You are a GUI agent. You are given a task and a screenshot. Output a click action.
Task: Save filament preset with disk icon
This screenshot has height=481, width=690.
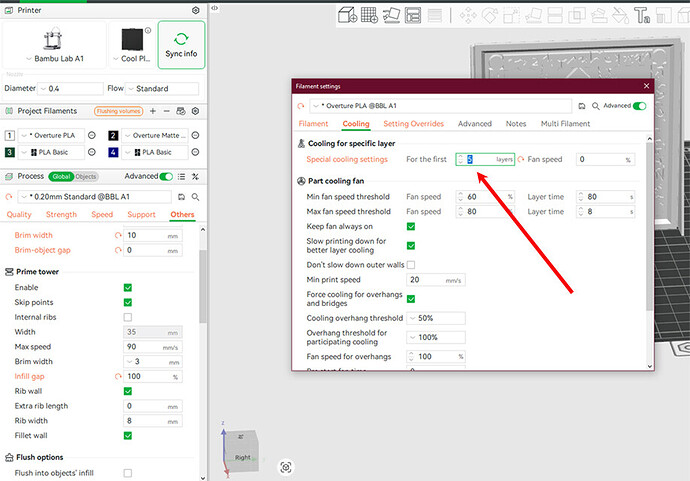coord(582,106)
